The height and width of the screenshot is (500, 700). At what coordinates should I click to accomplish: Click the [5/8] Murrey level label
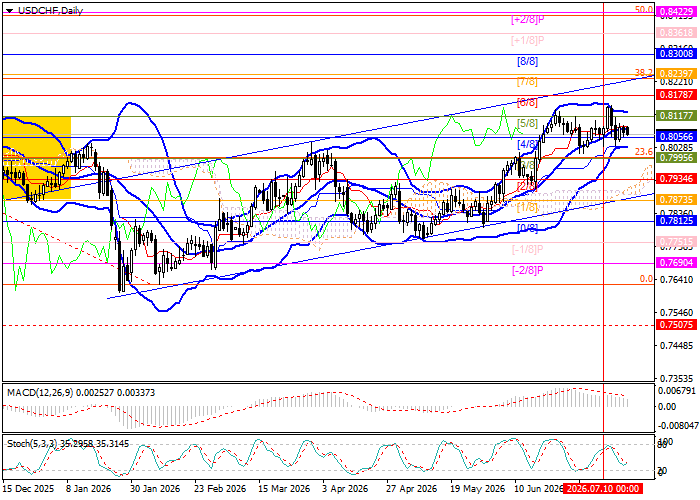(x=527, y=123)
